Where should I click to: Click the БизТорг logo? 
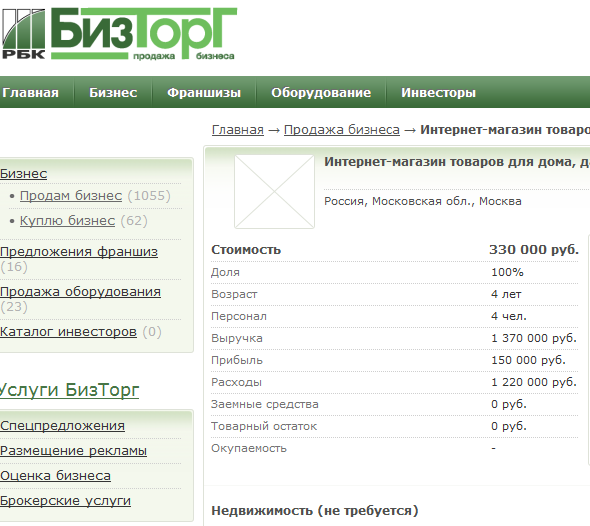(119, 34)
